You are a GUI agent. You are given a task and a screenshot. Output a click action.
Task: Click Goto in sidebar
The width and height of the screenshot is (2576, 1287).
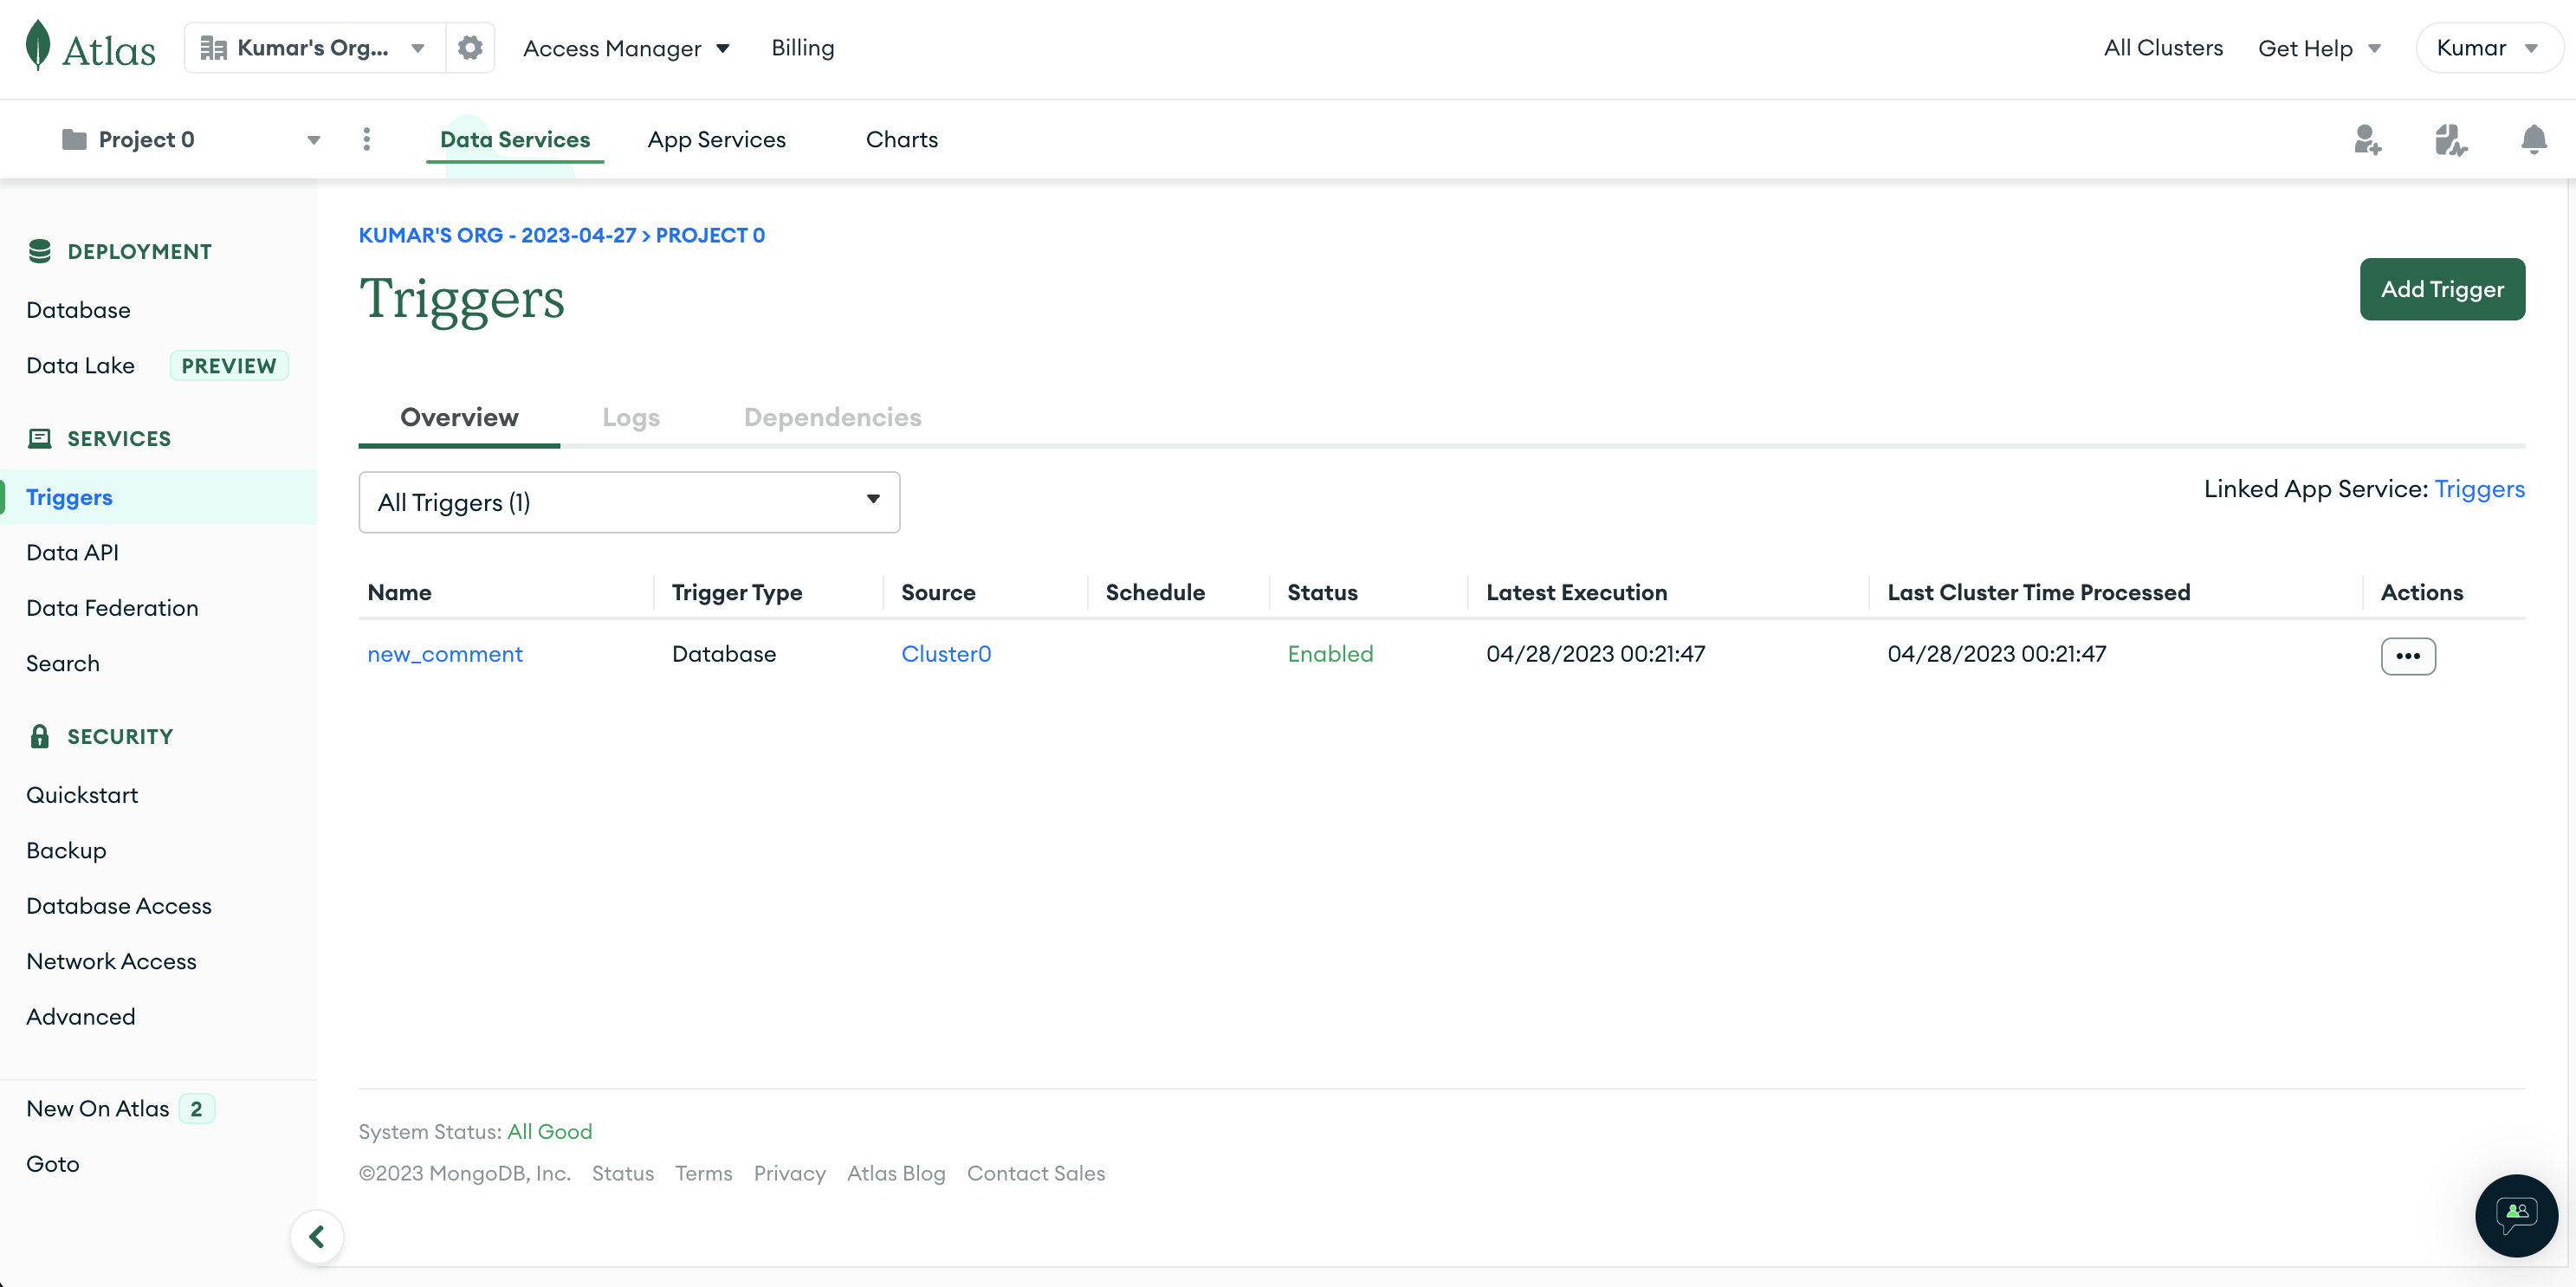52,1164
